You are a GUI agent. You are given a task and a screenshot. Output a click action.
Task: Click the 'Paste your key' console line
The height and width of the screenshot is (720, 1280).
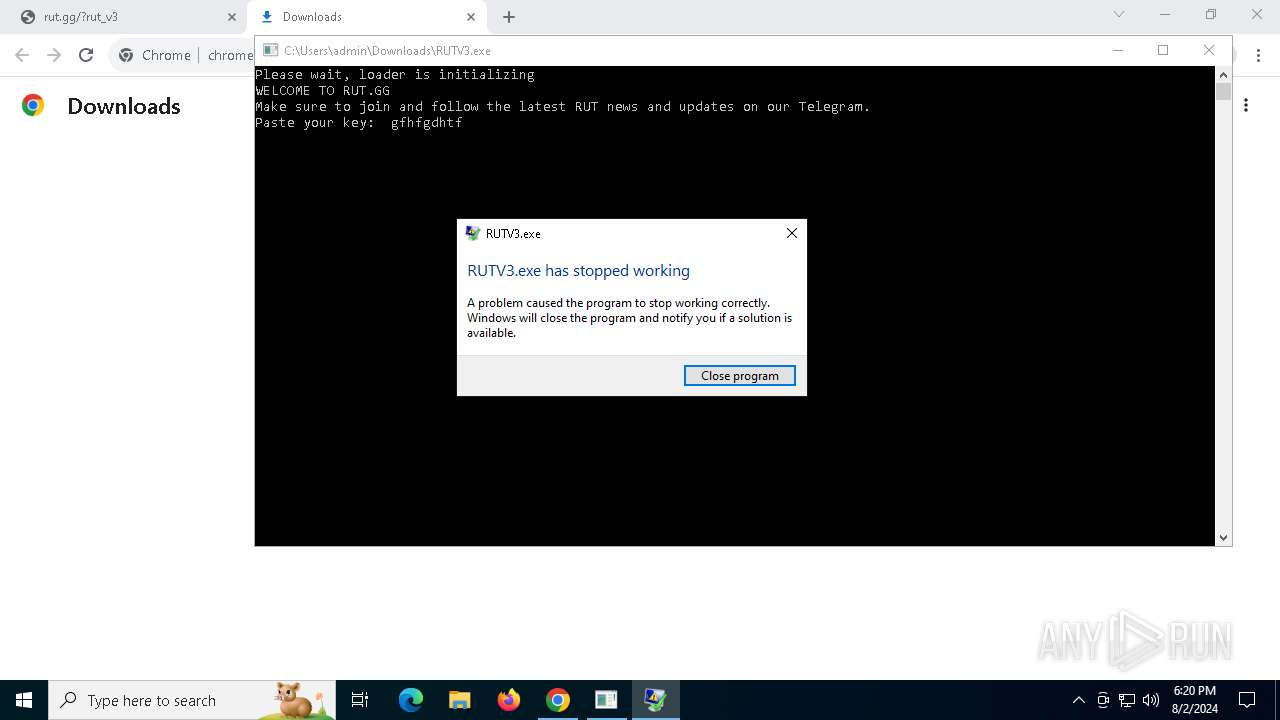[359, 123]
